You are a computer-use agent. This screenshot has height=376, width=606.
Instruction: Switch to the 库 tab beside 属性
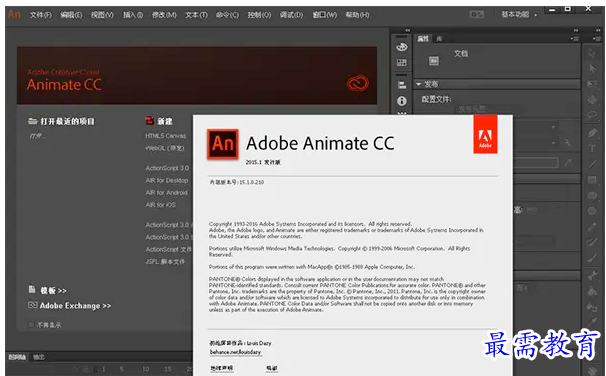439,39
